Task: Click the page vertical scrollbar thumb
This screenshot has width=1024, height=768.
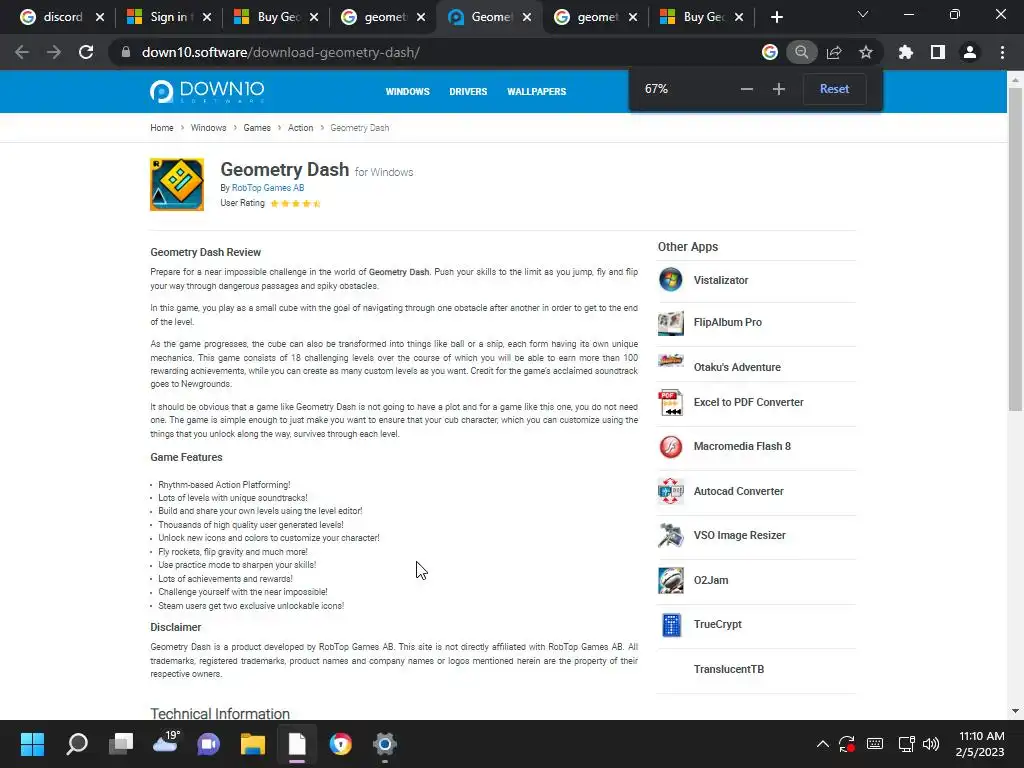Action: tap(1015, 249)
